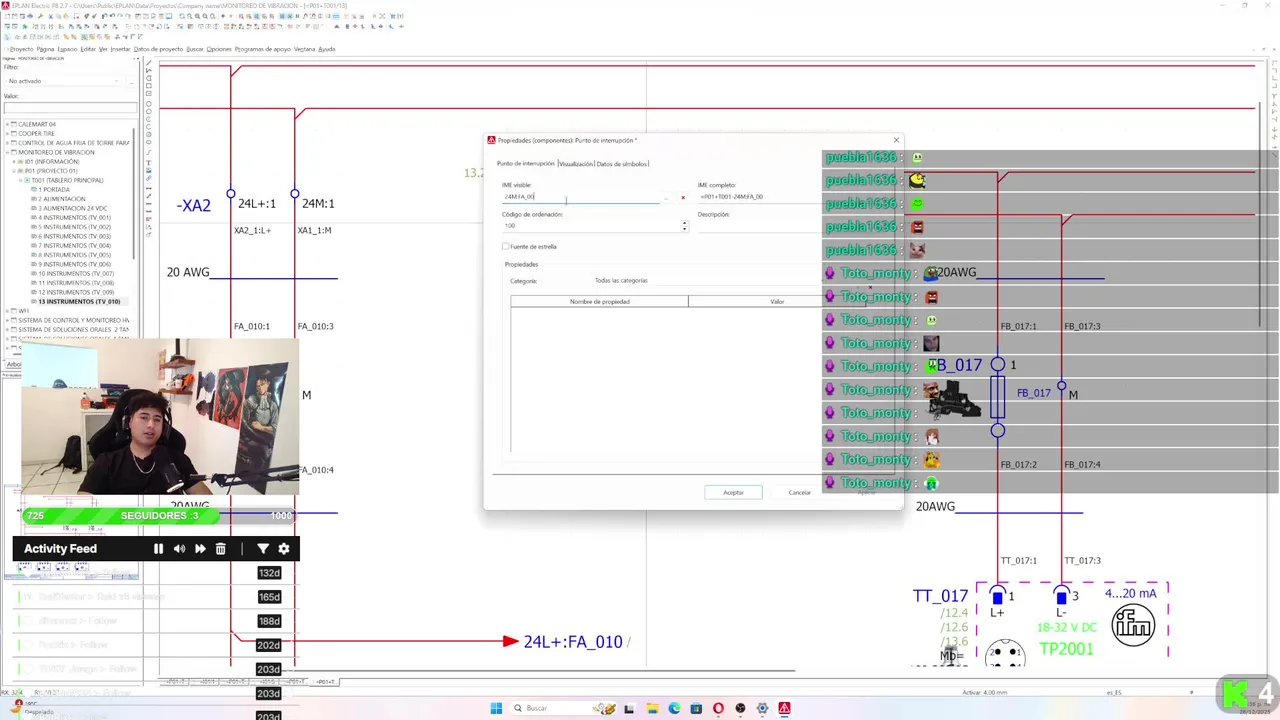The height and width of the screenshot is (720, 1280).
Task: Click Nombre de propiedad column header
Action: tap(599, 301)
